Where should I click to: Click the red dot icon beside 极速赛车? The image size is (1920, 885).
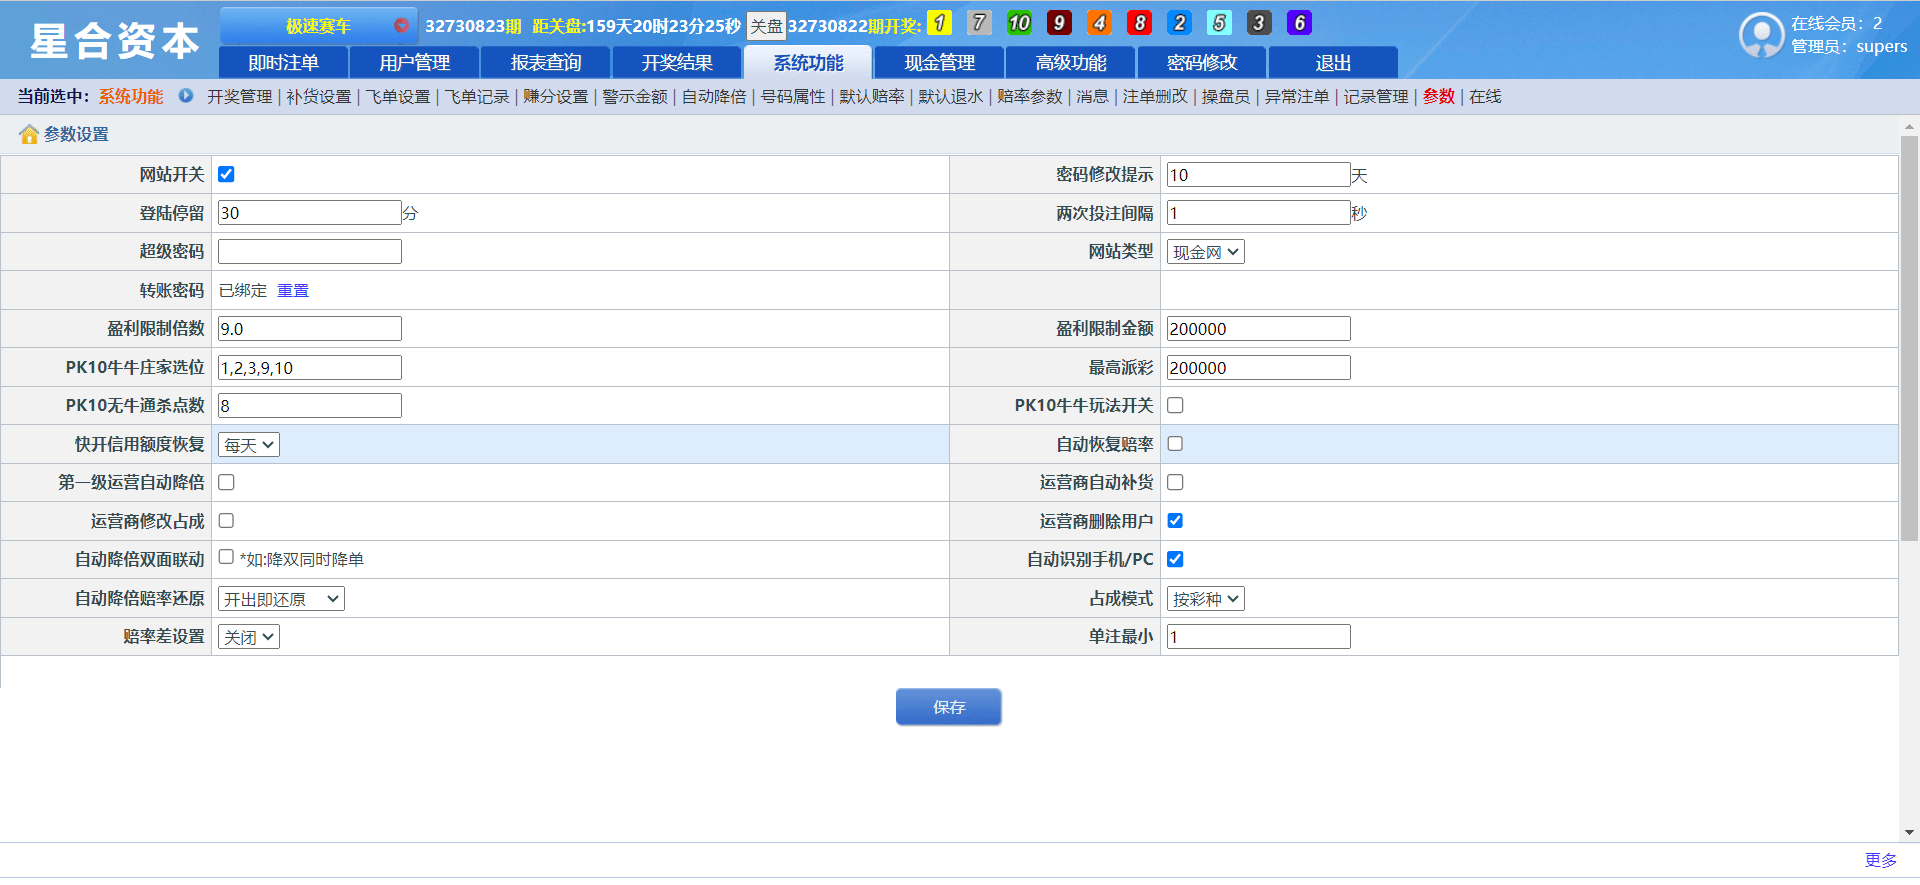tap(401, 25)
